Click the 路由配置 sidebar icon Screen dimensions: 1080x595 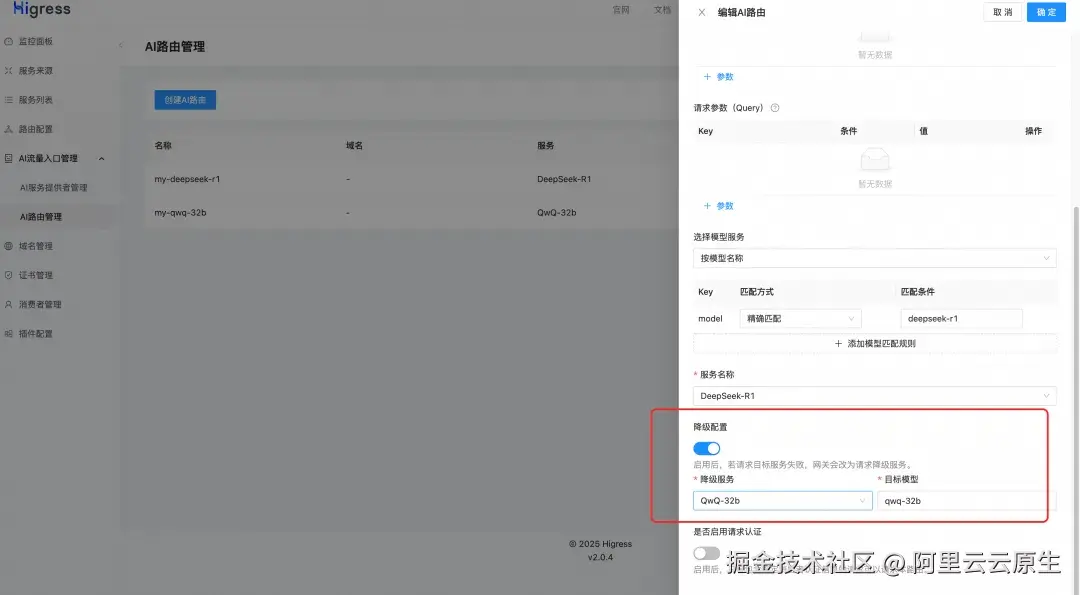click(9, 129)
